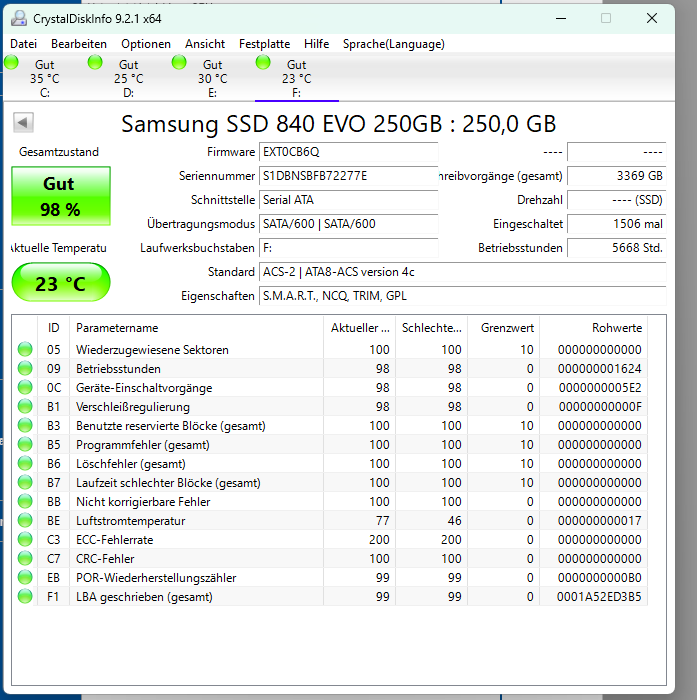The height and width of the screenshot is (700, 697).
Task: Click status orb of Programmfehler row
Action: coord(25,444)
